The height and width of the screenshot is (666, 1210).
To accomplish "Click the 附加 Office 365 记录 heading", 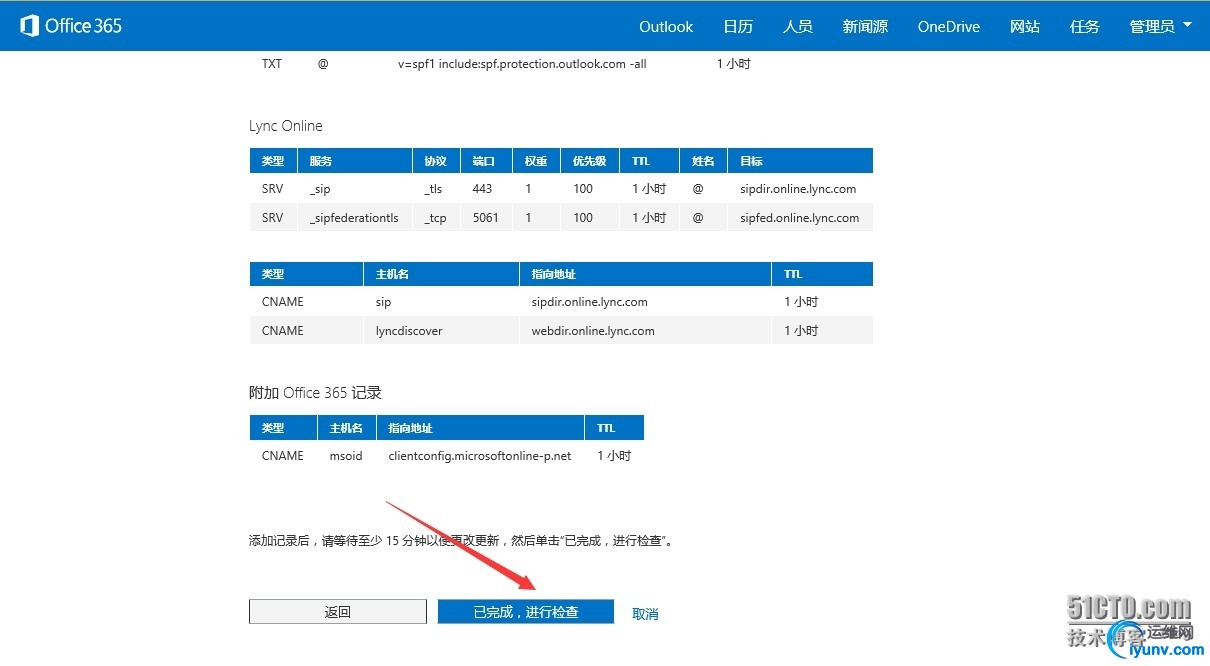I will click(315, 393).
